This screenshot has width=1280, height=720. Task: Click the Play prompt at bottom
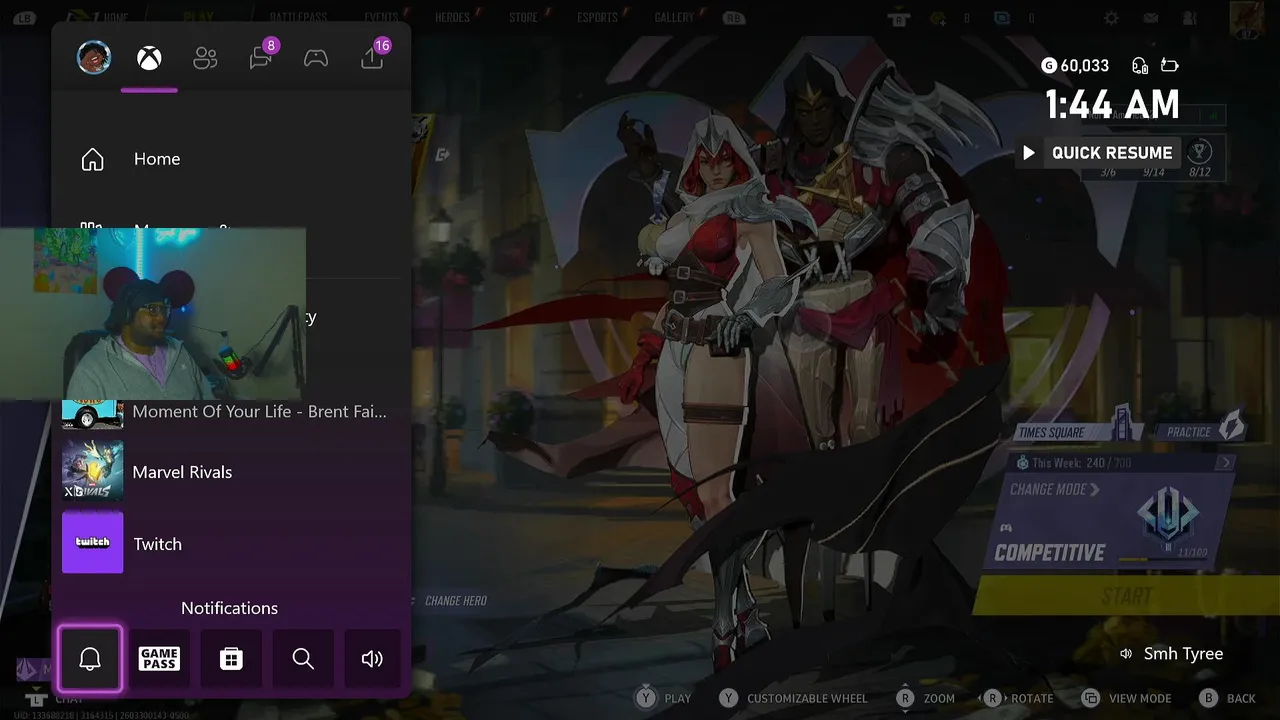coord(663,698)
